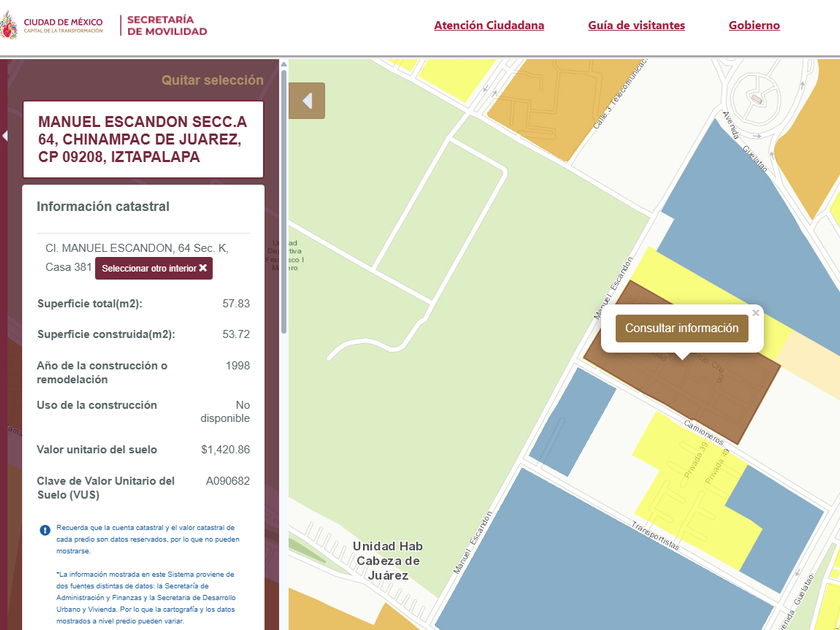
Task: Click the VUS key A090682
Action: [x=228, y=481]
